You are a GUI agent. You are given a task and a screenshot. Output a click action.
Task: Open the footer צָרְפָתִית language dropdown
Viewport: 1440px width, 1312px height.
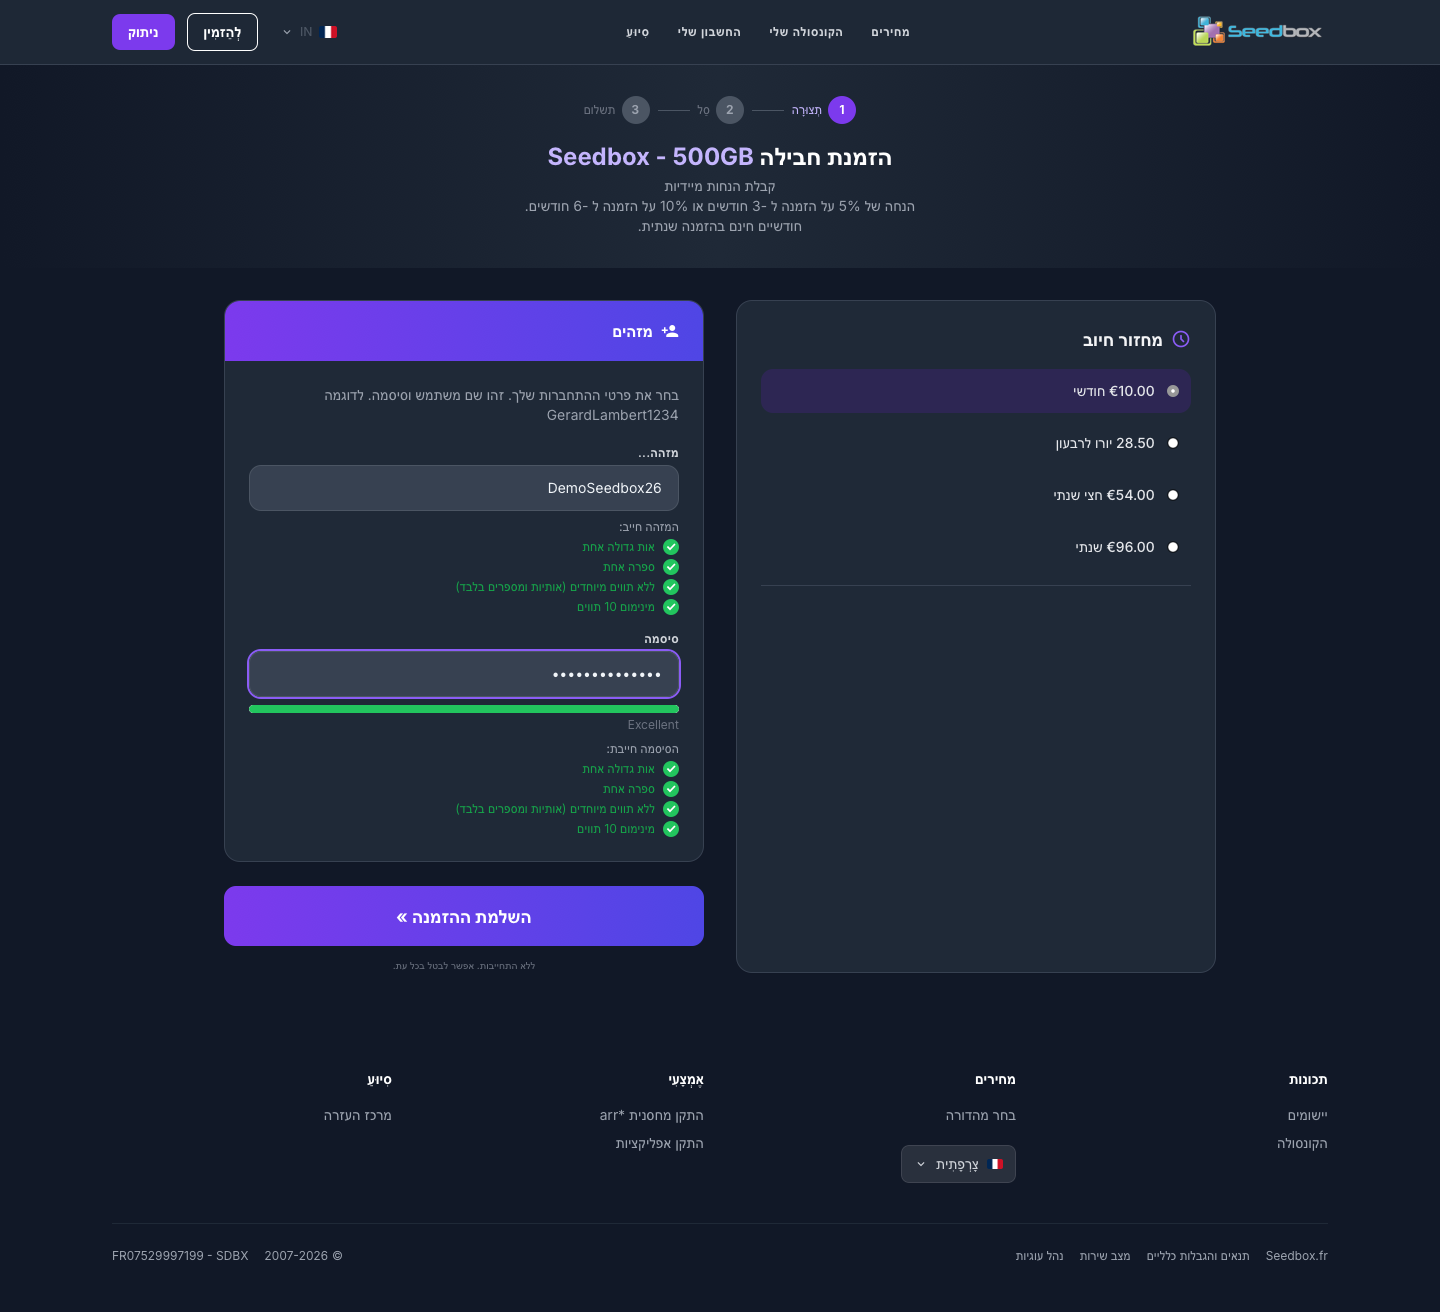(x=958, y=1164)
